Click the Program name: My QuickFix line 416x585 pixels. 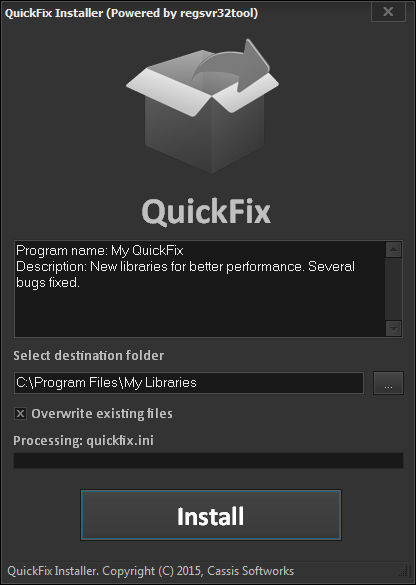coord(100,250)
